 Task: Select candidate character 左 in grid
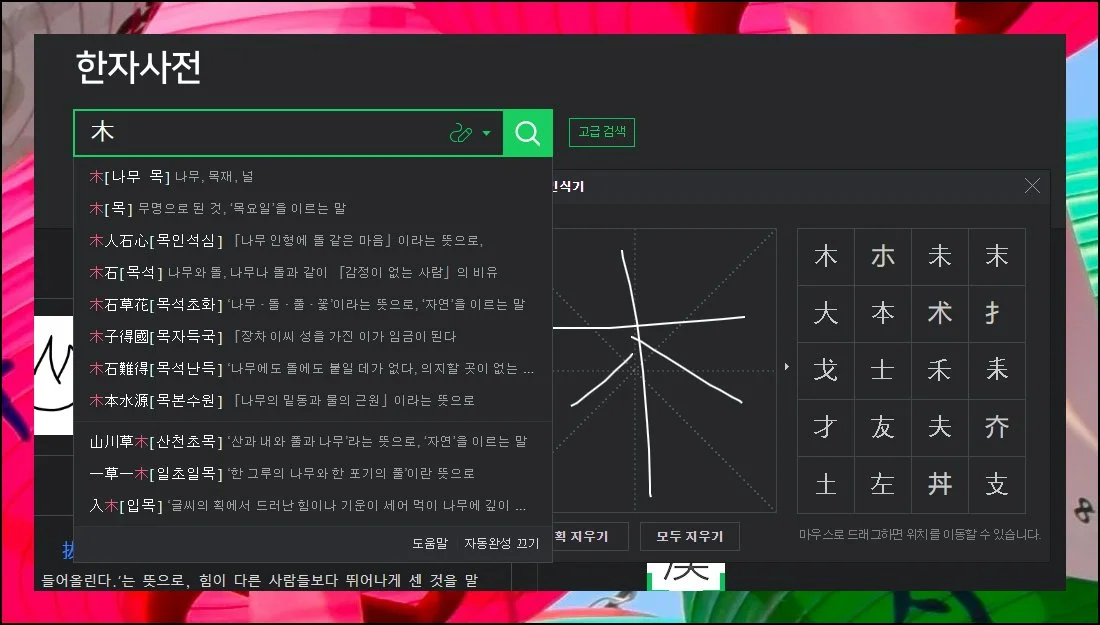(882, 485)
